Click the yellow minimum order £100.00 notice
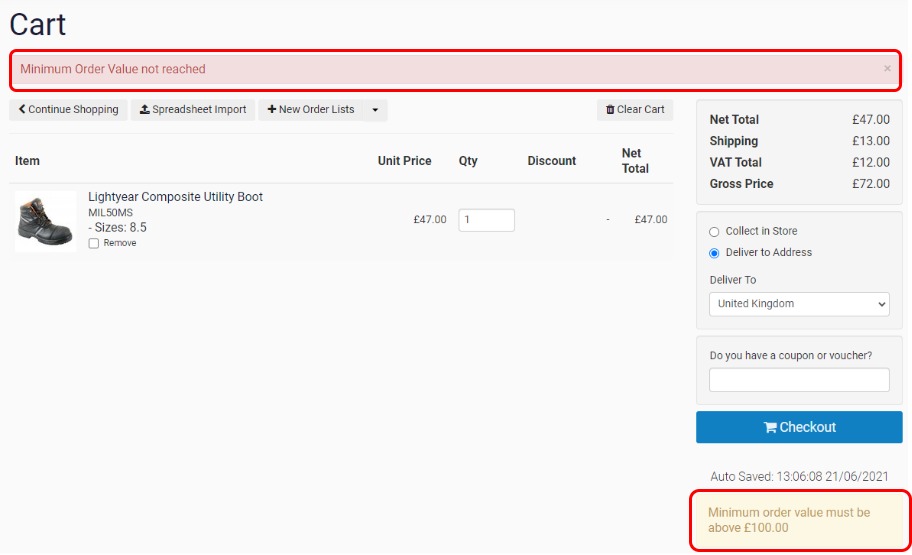 point(799,520)
